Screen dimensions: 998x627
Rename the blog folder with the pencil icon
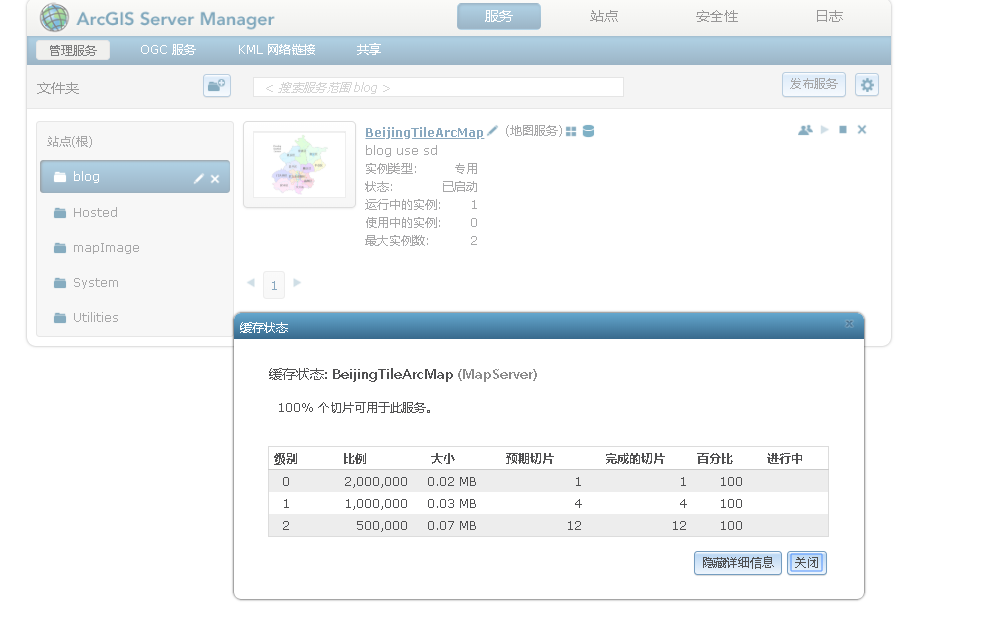[x=199, y=179]
